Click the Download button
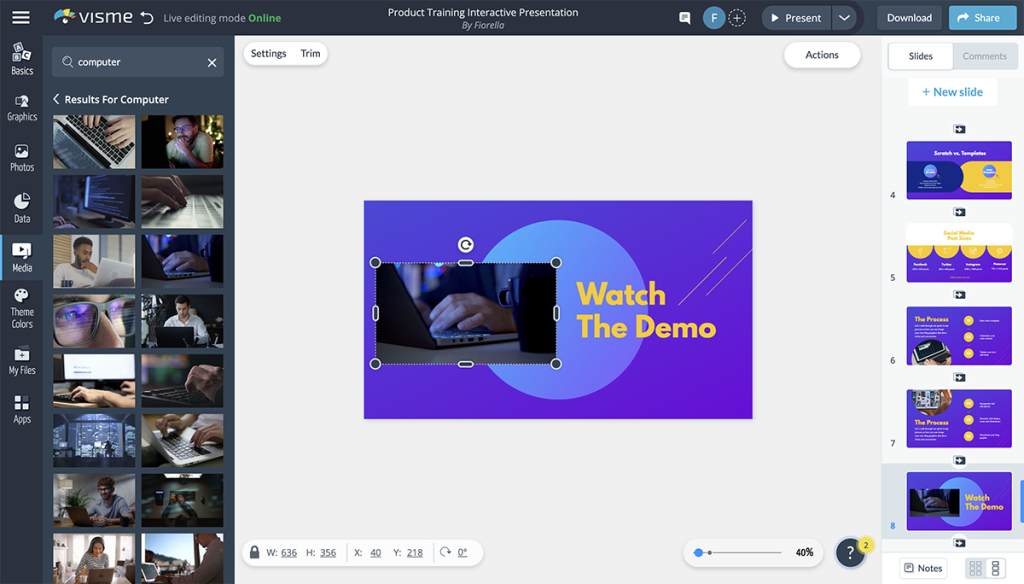Screen dimensions: 1024x584 [908, 17]
